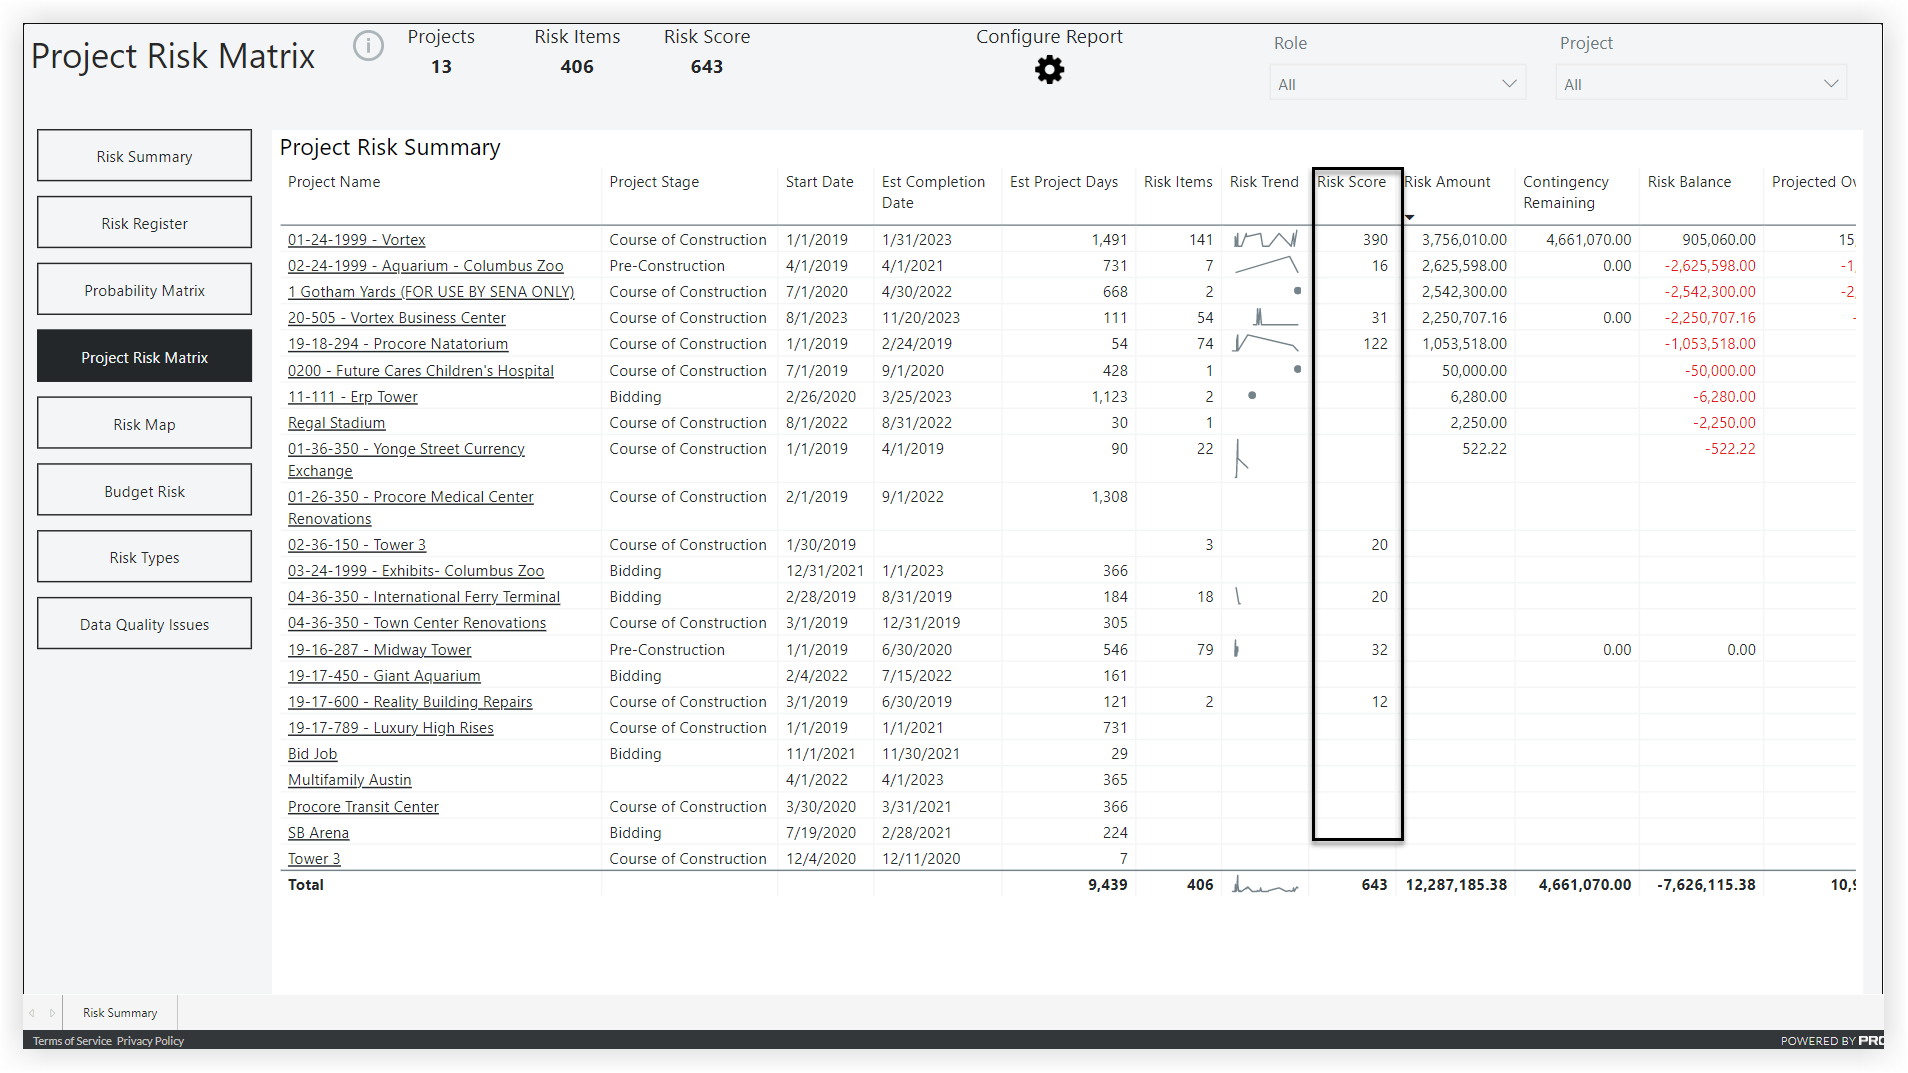Select Project Risk Matrix navigation button

(144, 357)
